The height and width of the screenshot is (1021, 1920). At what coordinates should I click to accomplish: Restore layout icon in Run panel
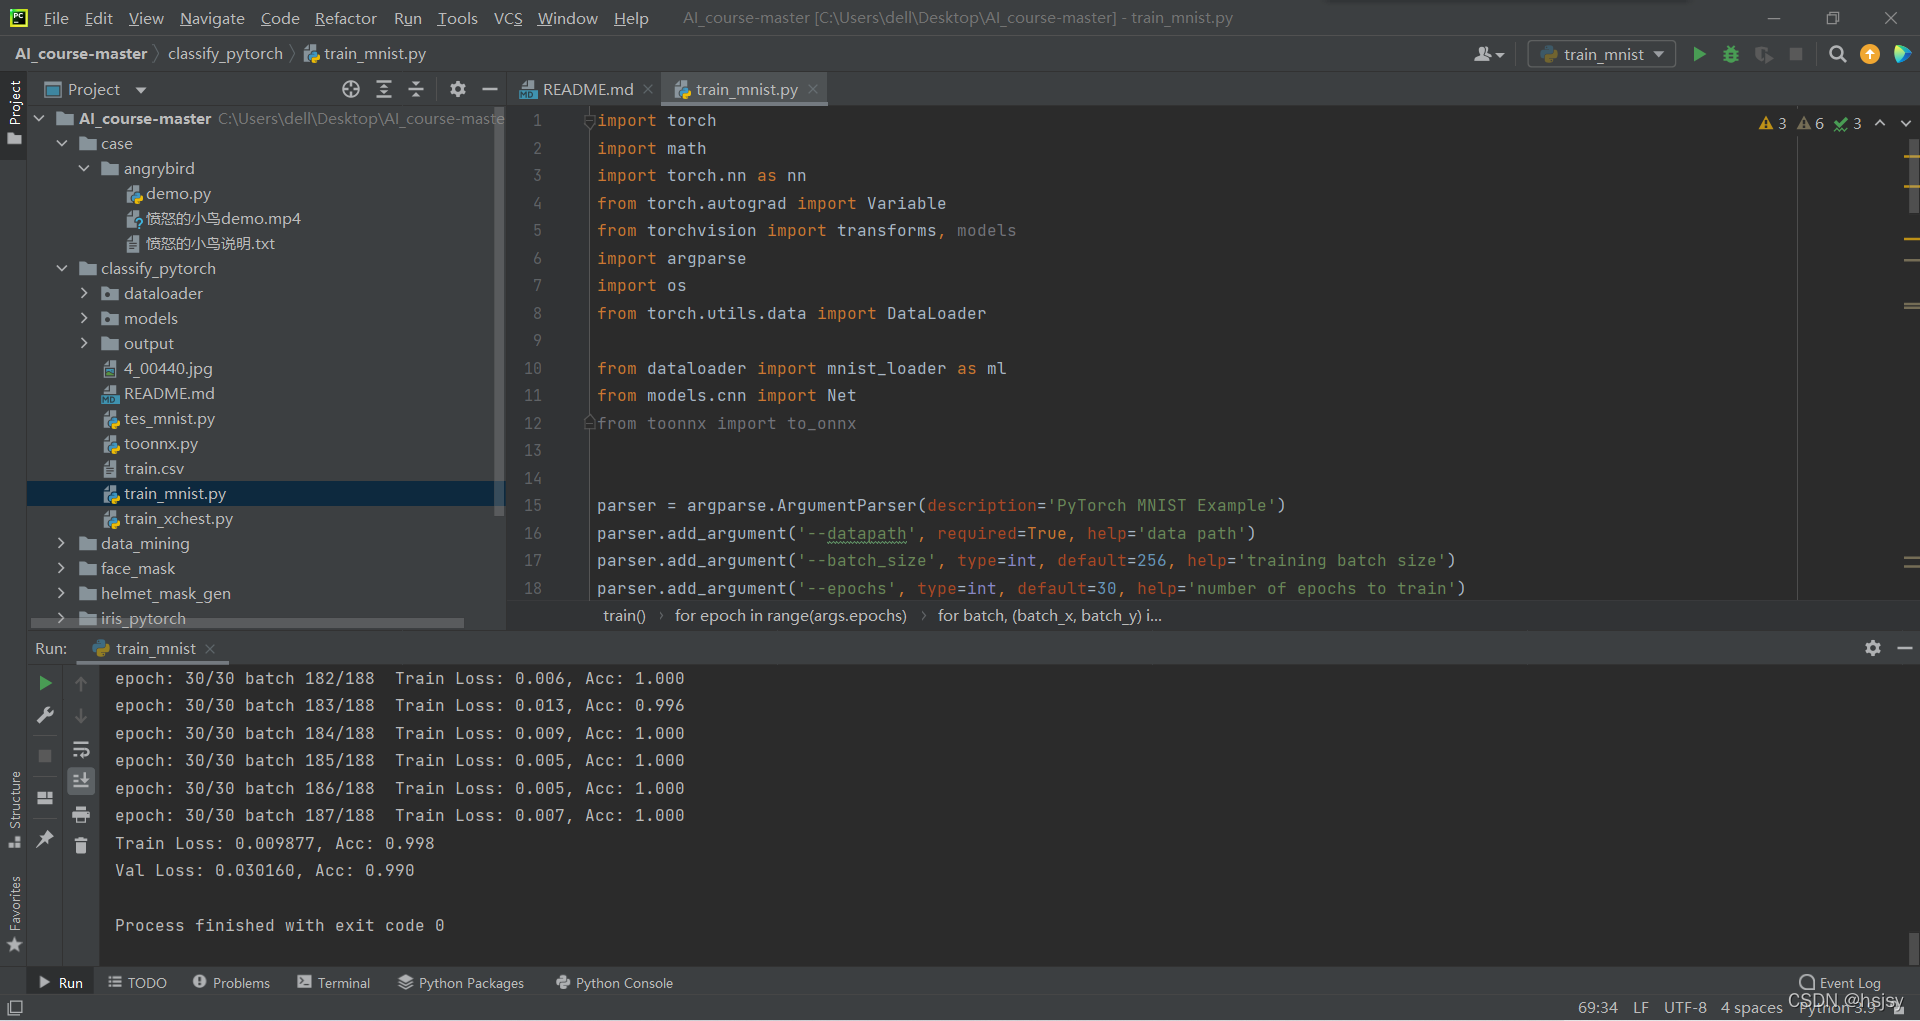(45, 798)
